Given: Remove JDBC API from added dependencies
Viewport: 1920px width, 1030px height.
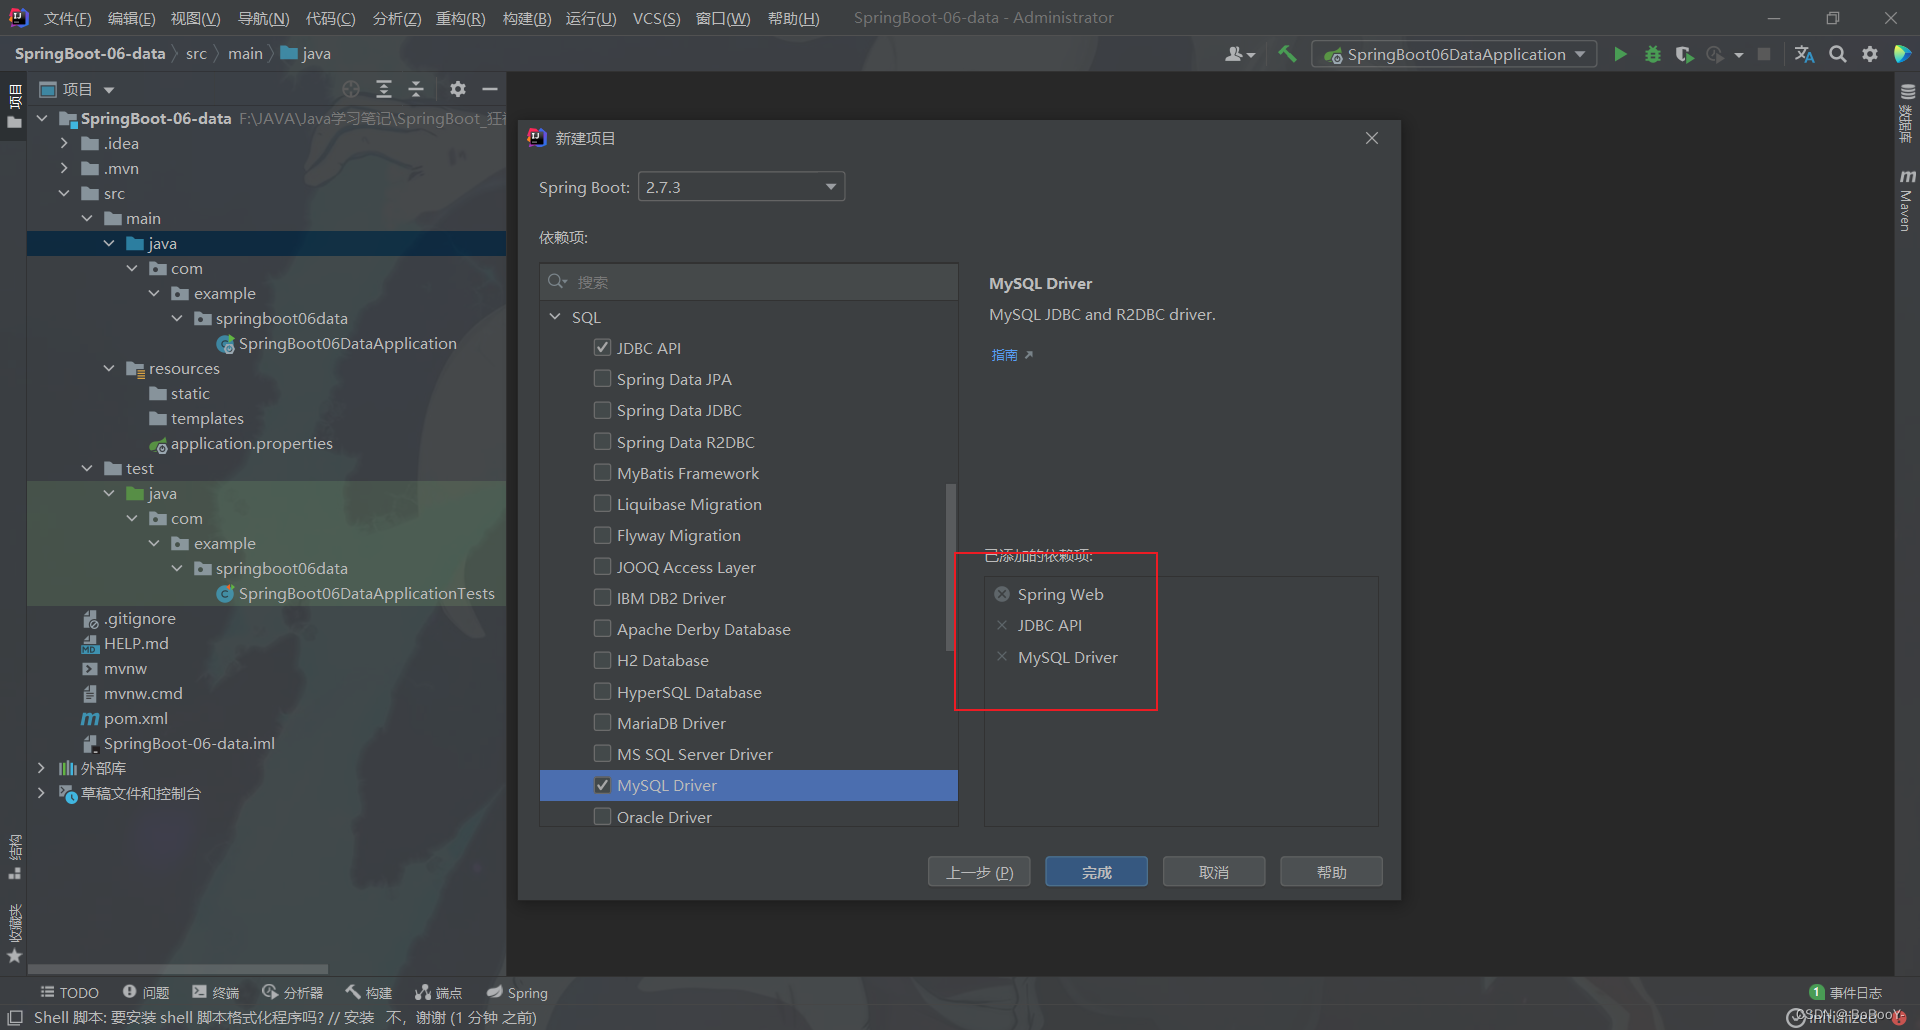Looking at the screenshot, I should point(1002,625).
